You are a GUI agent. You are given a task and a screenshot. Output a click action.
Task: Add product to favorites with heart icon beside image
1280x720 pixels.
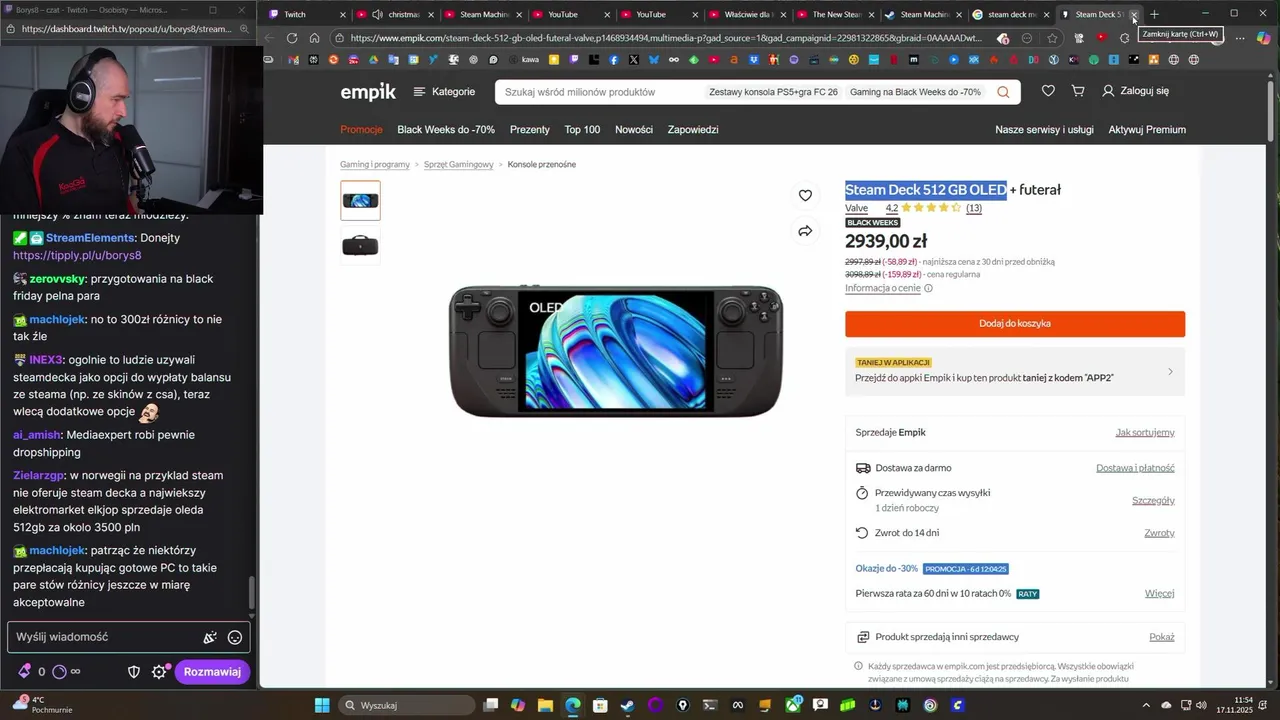point(805,195)
